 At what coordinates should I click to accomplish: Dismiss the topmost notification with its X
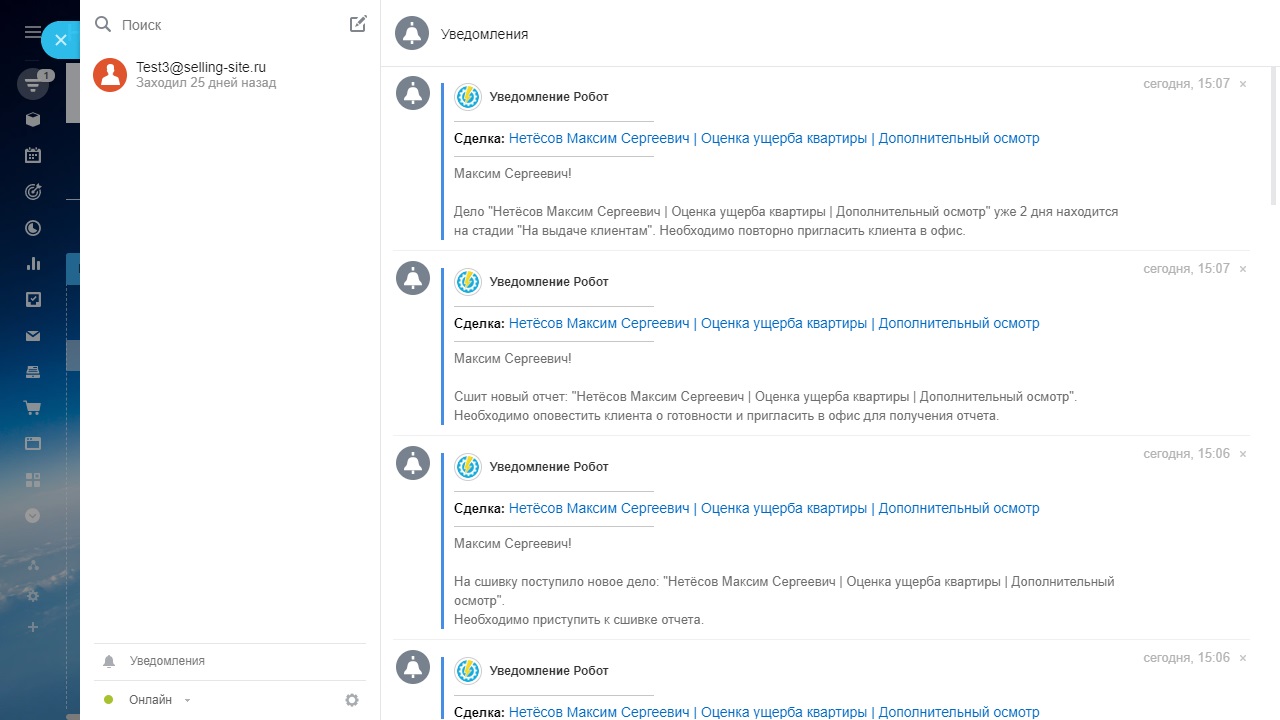pos(1243,84)
